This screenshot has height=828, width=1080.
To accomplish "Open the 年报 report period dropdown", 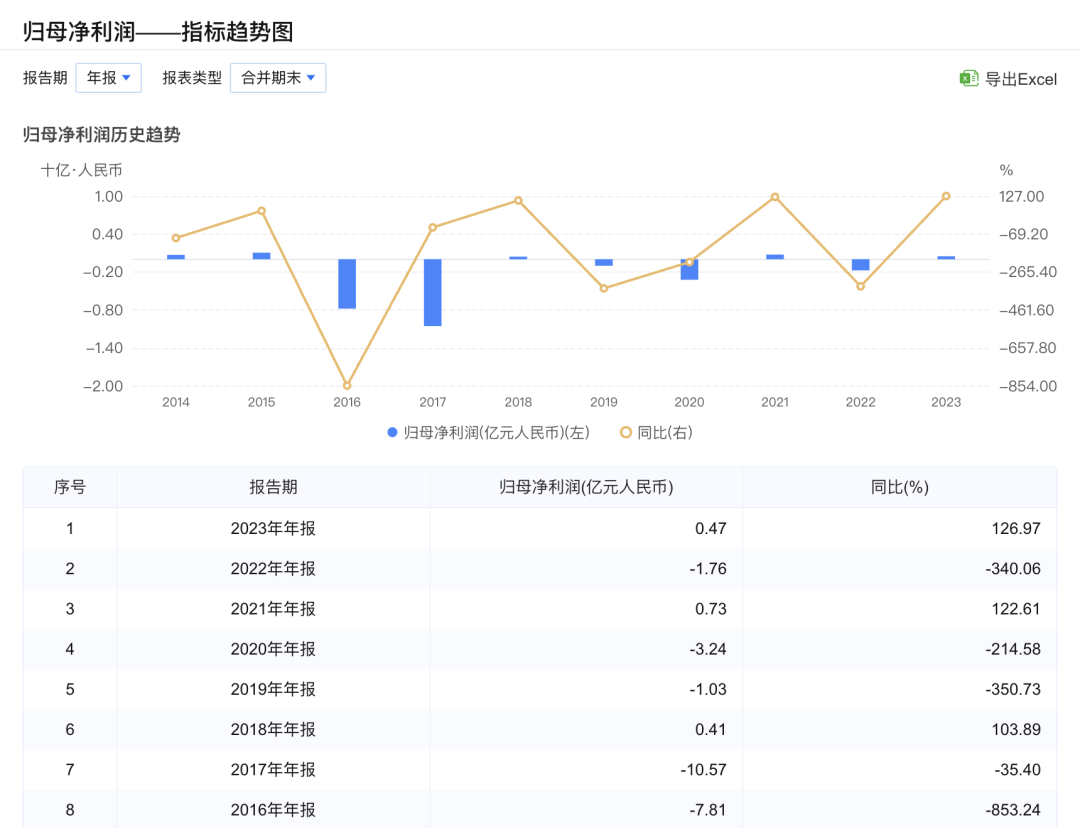I will 108,78.
